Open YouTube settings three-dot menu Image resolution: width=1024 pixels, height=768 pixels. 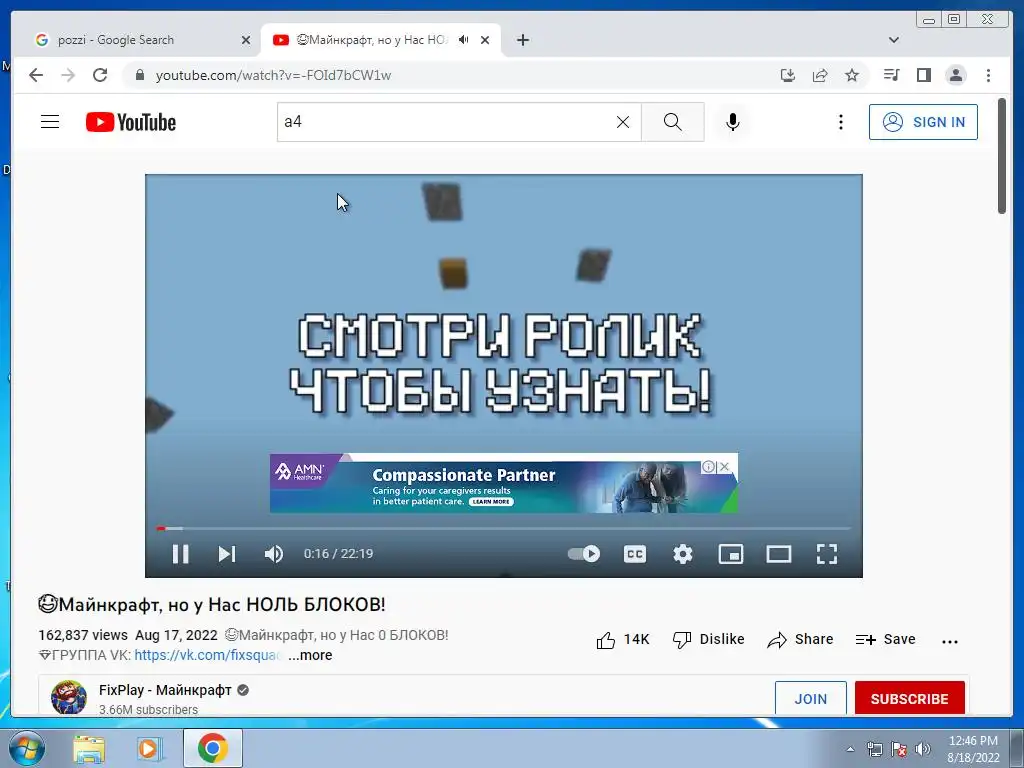coord(840,122)
